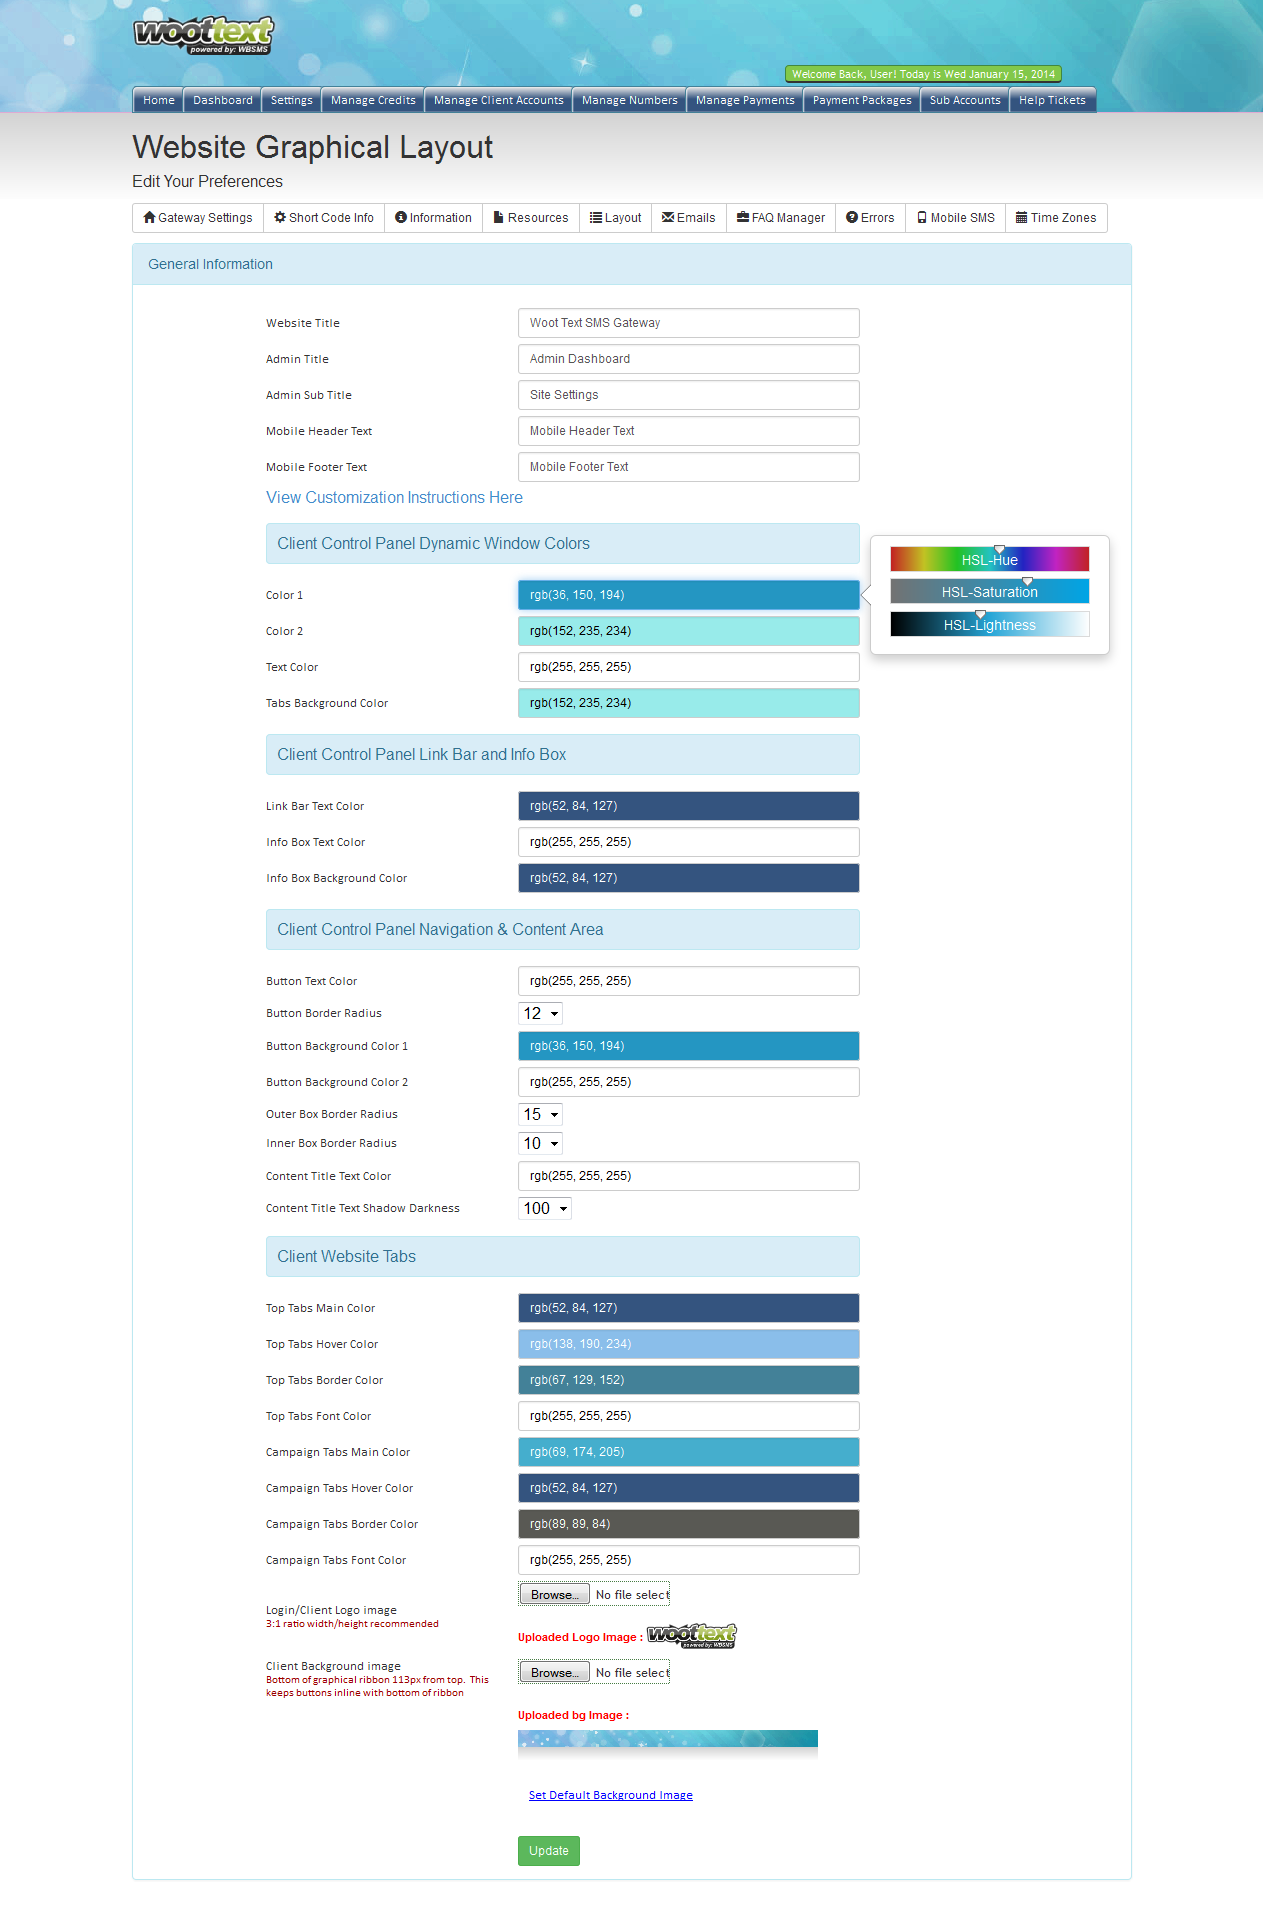
Task: Click the info circle icon beside Information
Action: coord(401,217)
